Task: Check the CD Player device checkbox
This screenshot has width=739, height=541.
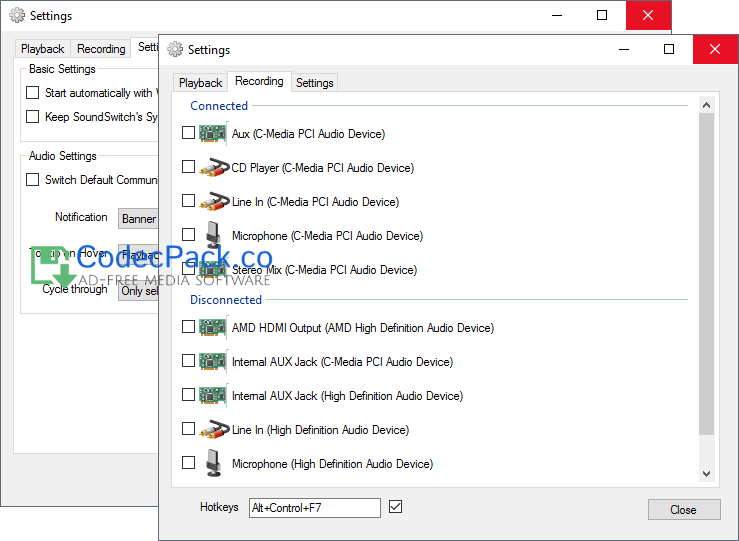Action: click(189, 167)
